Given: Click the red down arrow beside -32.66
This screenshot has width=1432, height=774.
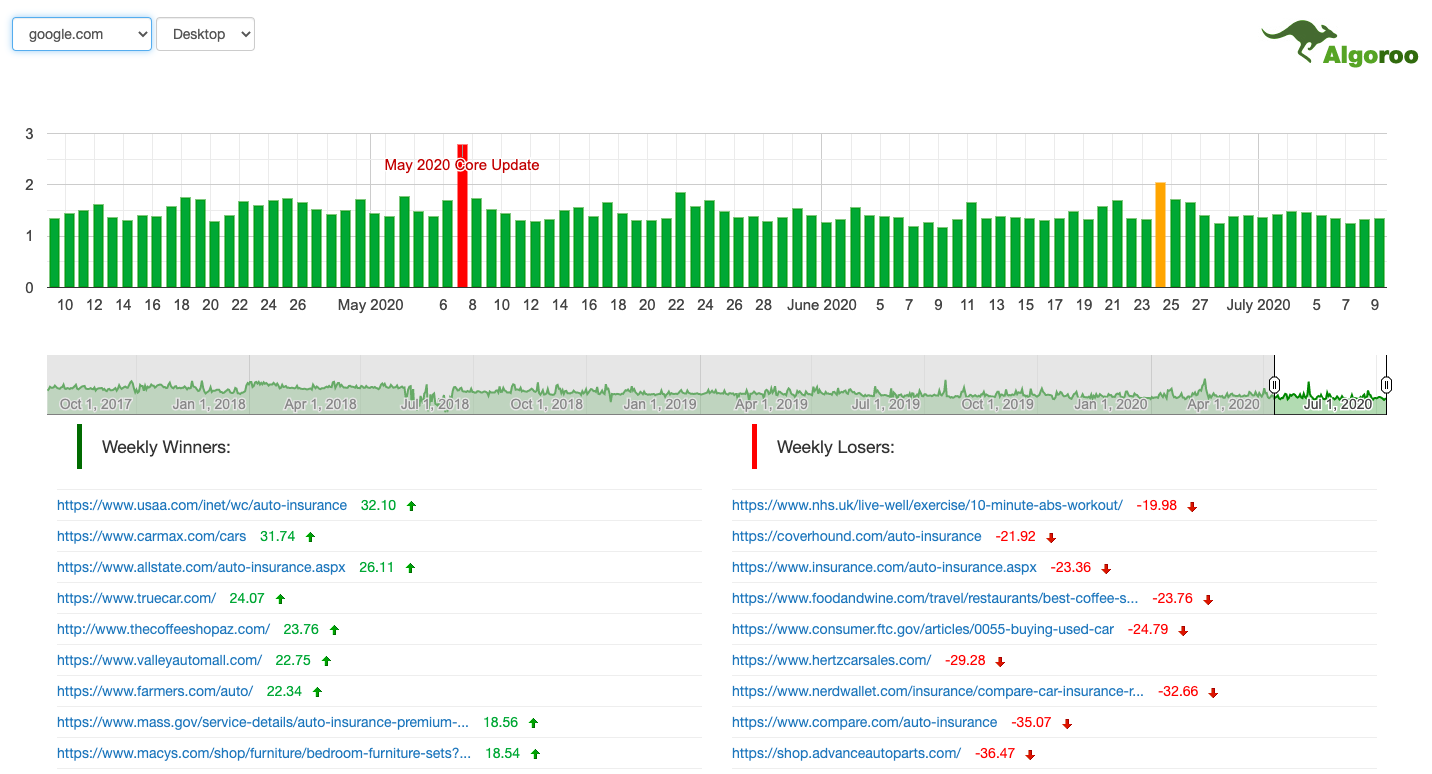Looking at the screenshot, I should [x=1213, y=693].
